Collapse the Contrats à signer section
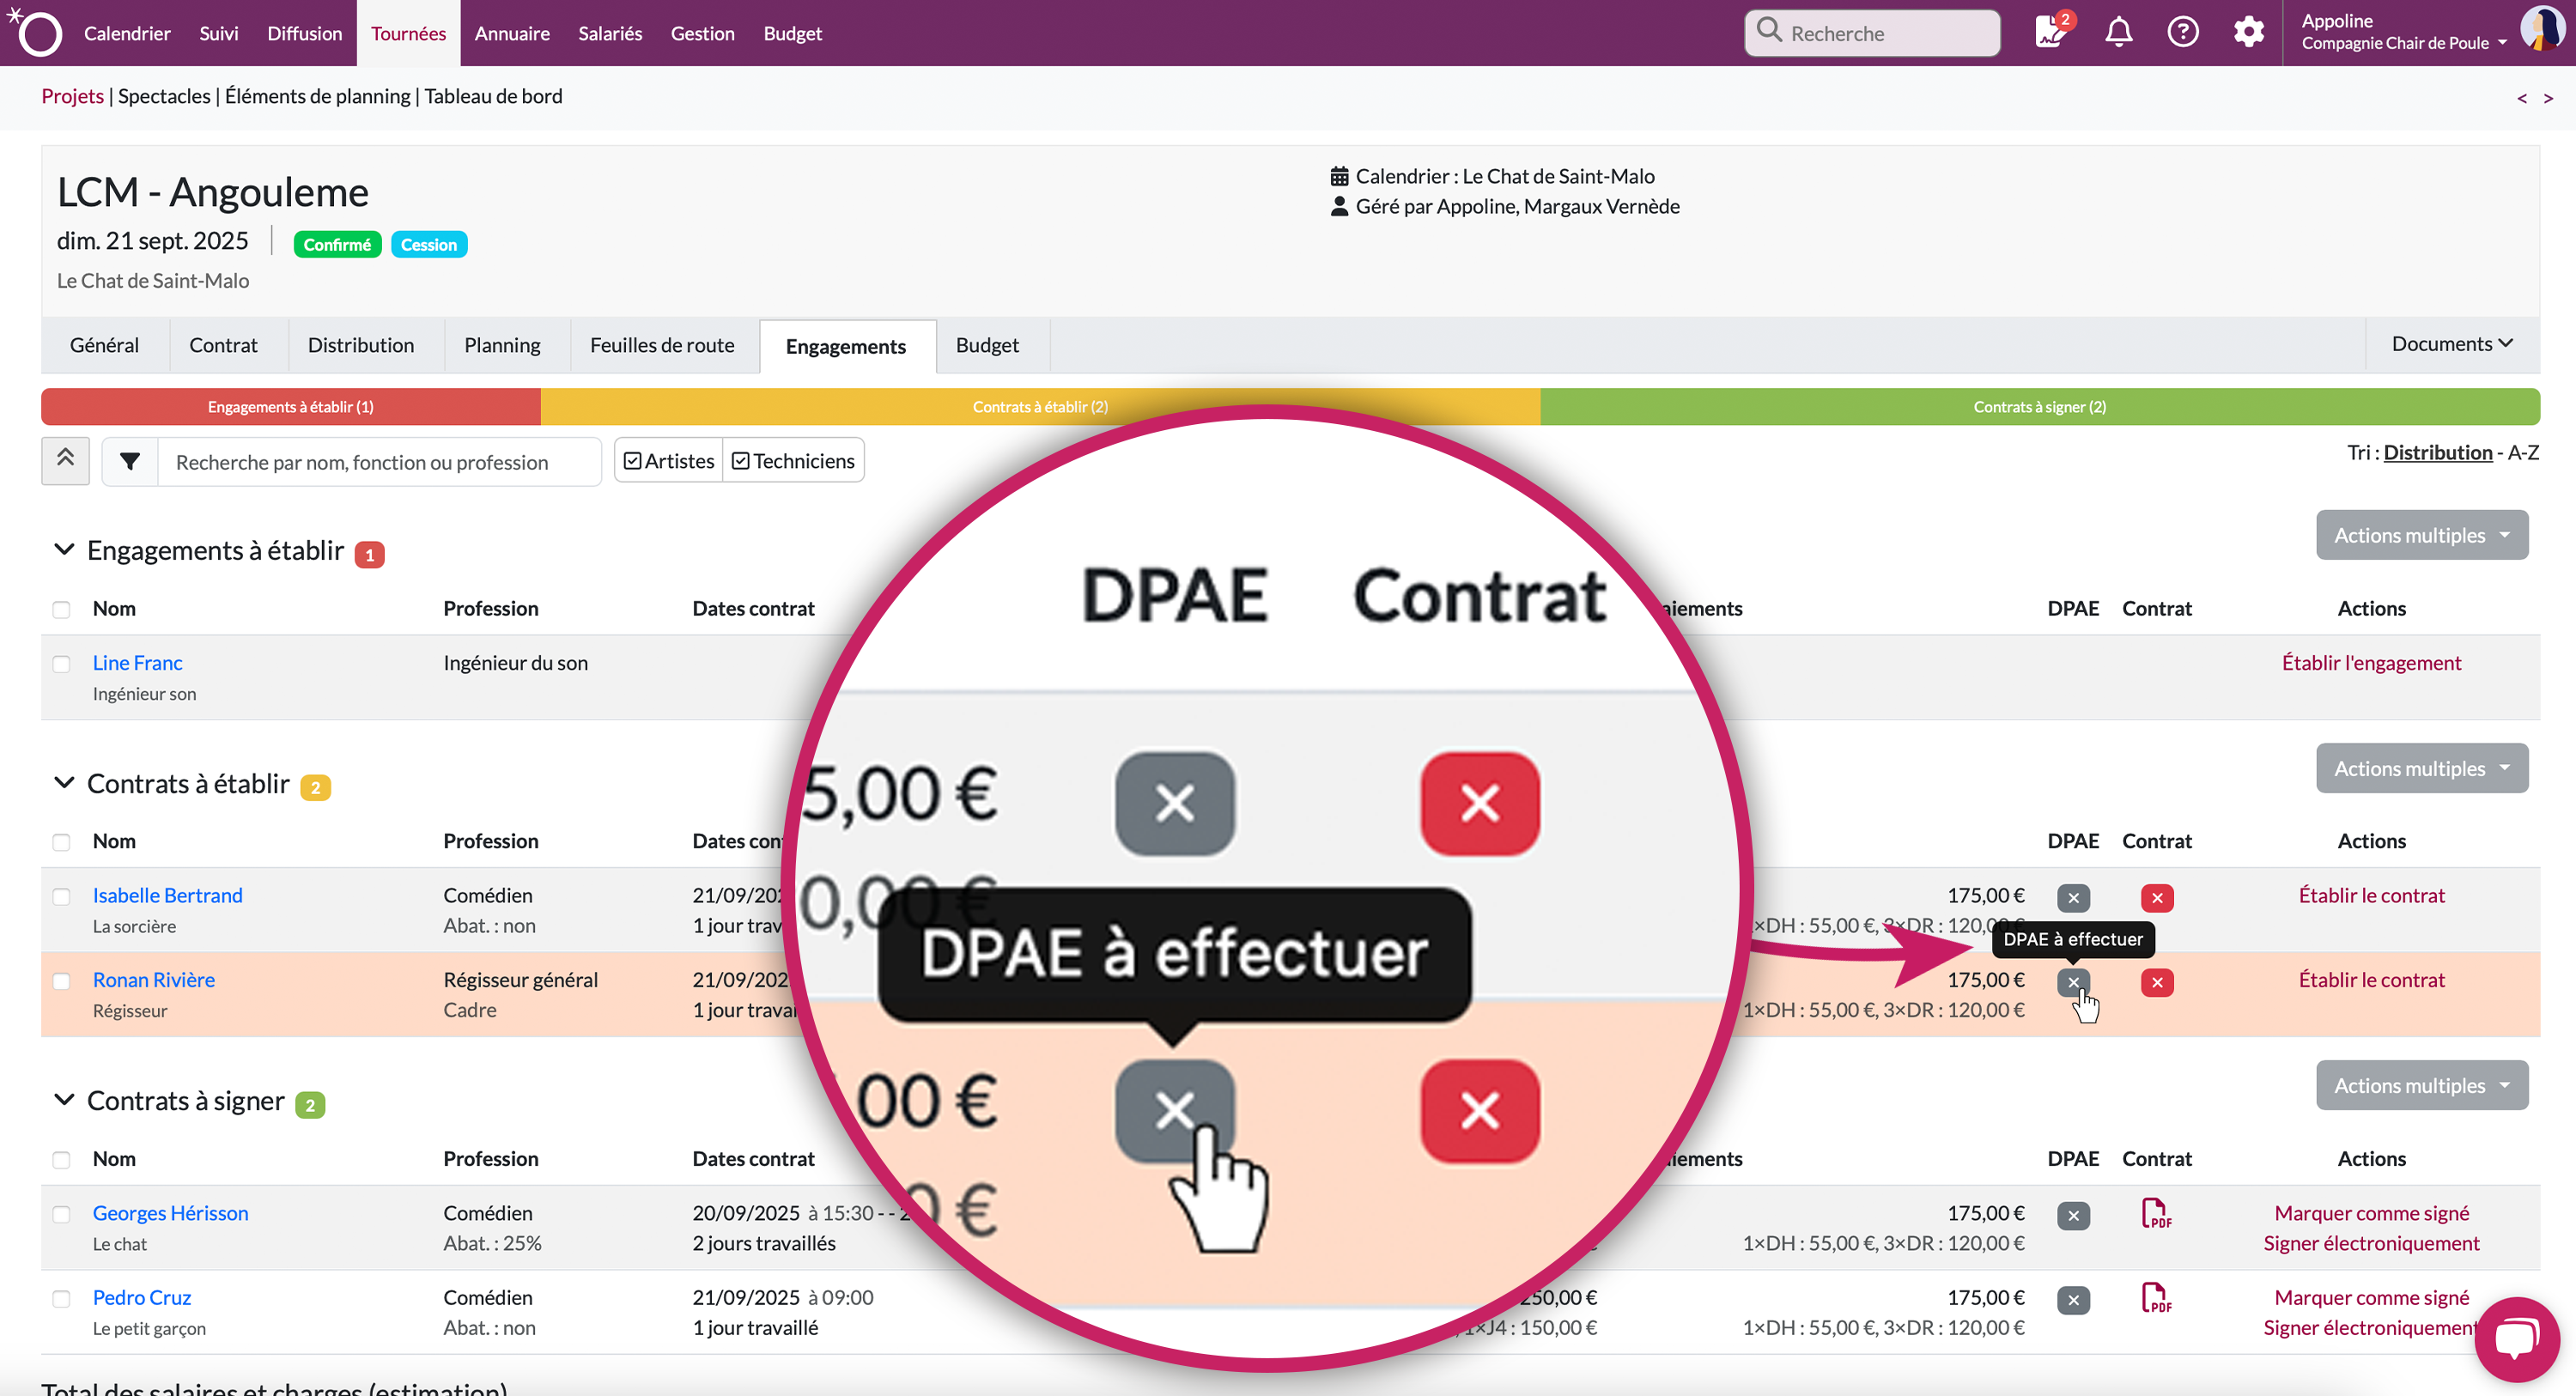The height and width of the screenshot is (1396, 2576). [x=64, y=1099]
